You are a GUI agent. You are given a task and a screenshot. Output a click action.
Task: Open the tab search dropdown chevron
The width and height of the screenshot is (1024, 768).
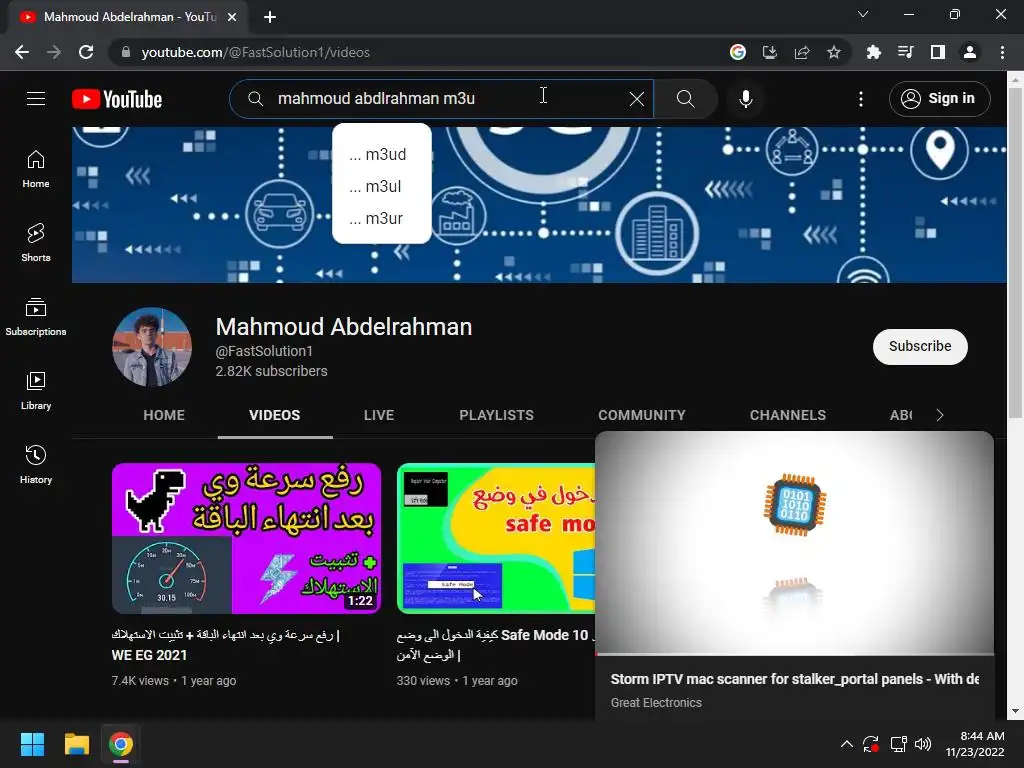click(x=863, y=14)
